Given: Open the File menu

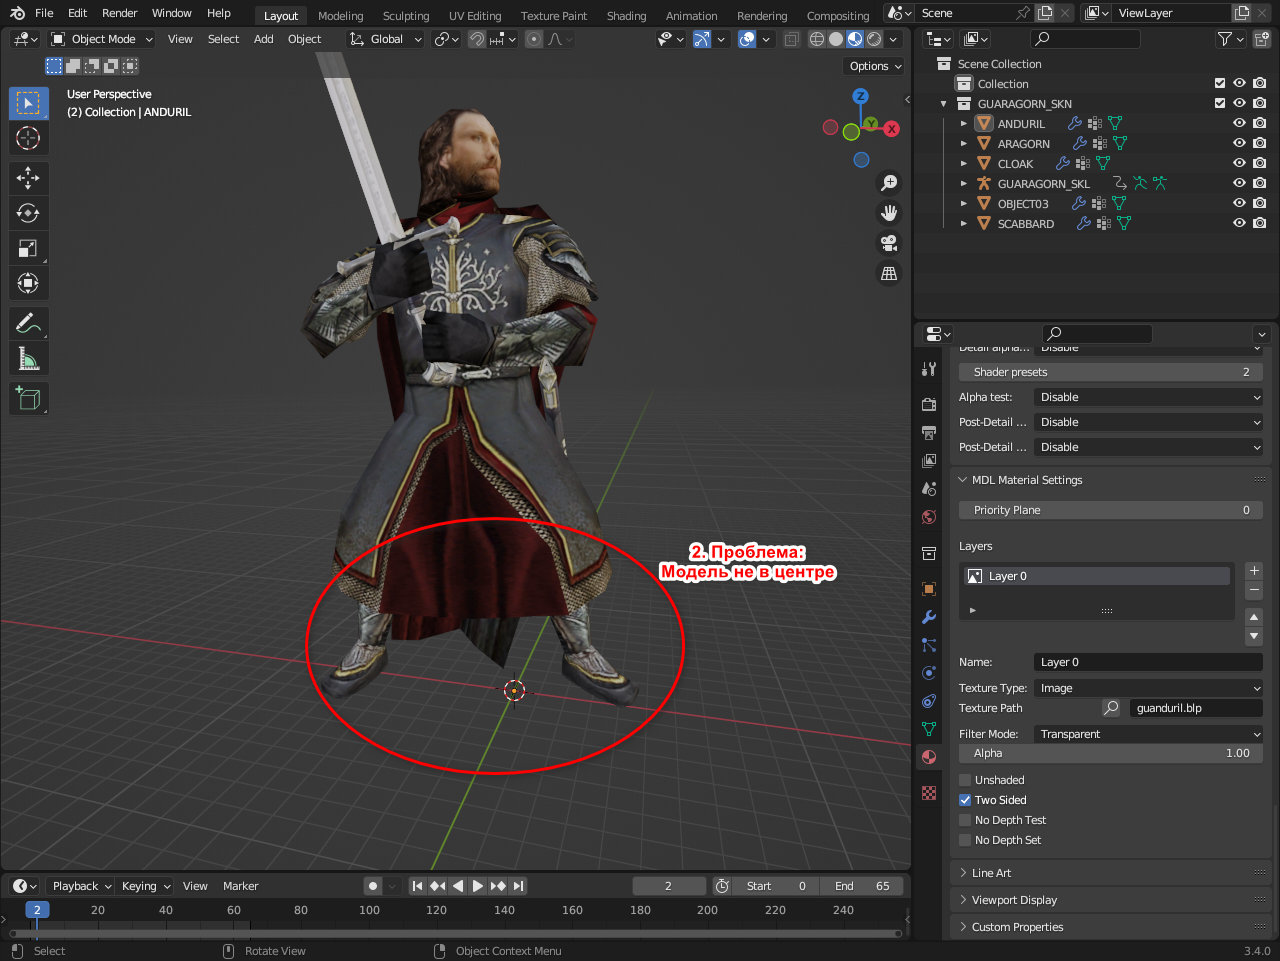Looking at the screenshot, I should (44, 13).
